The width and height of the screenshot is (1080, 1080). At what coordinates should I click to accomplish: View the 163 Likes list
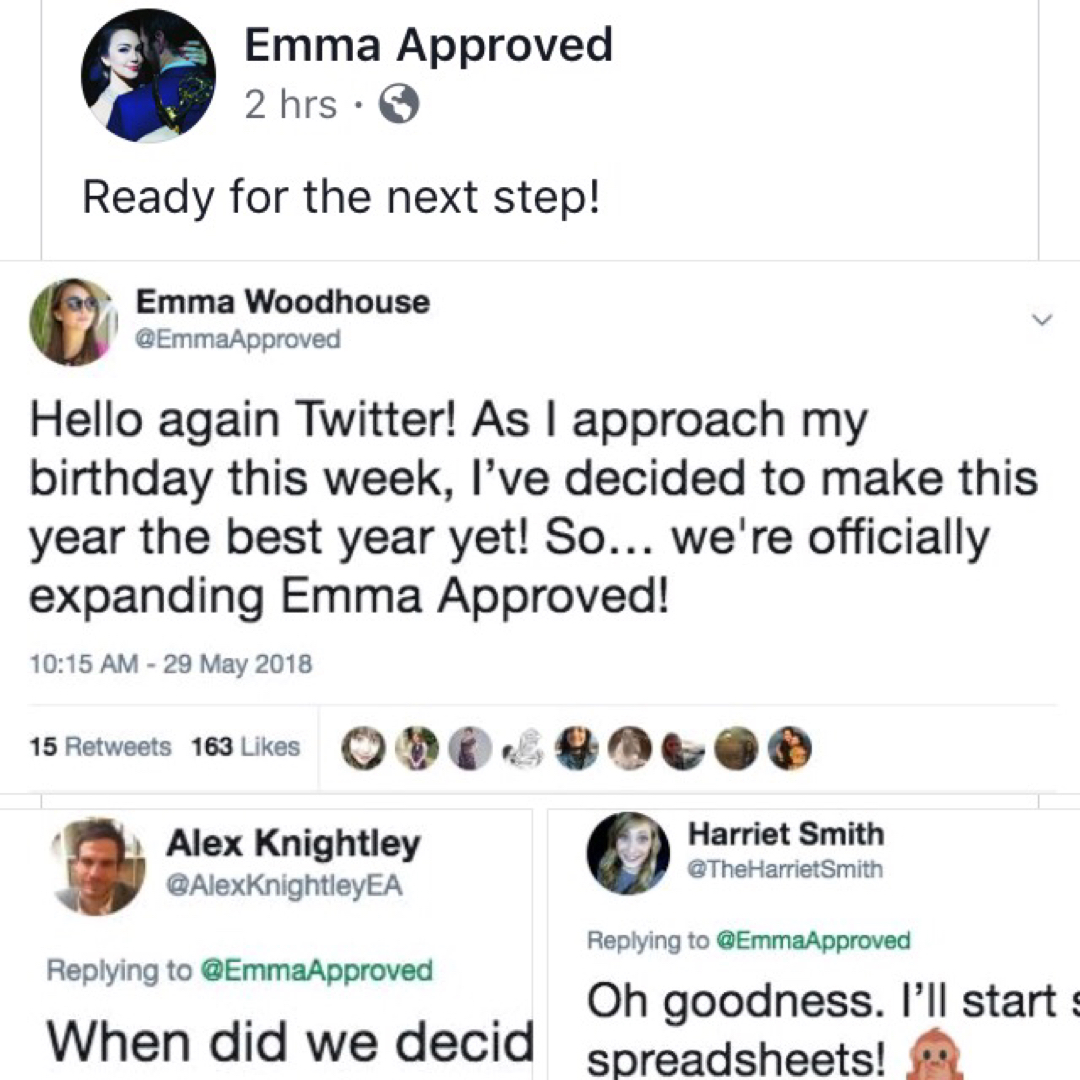click(245, 746)
